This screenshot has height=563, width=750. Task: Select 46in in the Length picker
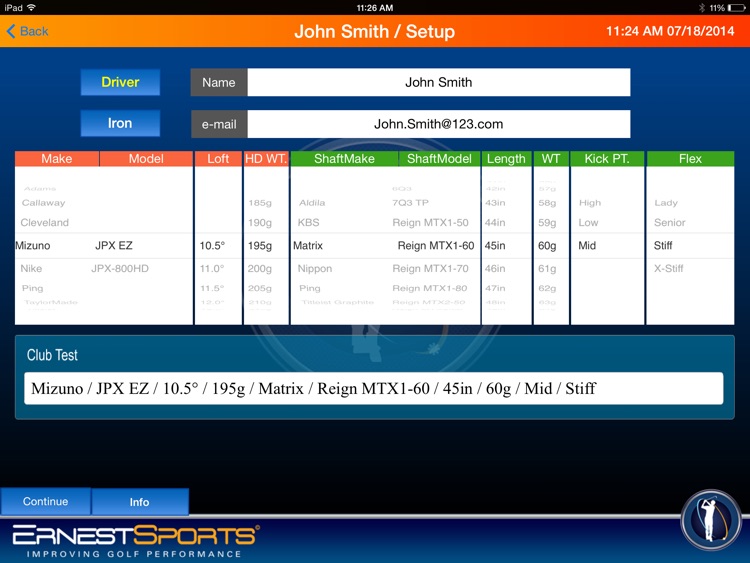tap(495, 268)
